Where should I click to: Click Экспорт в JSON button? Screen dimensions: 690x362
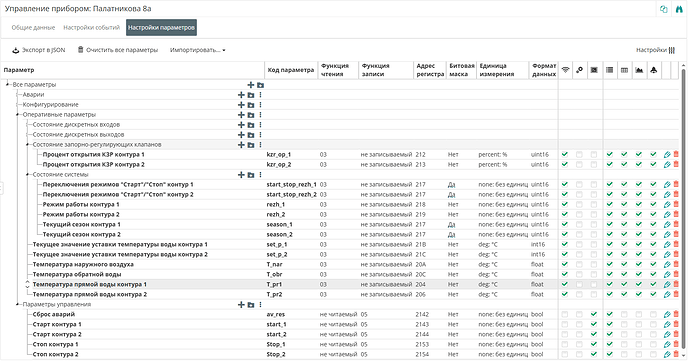click(38, 50)
